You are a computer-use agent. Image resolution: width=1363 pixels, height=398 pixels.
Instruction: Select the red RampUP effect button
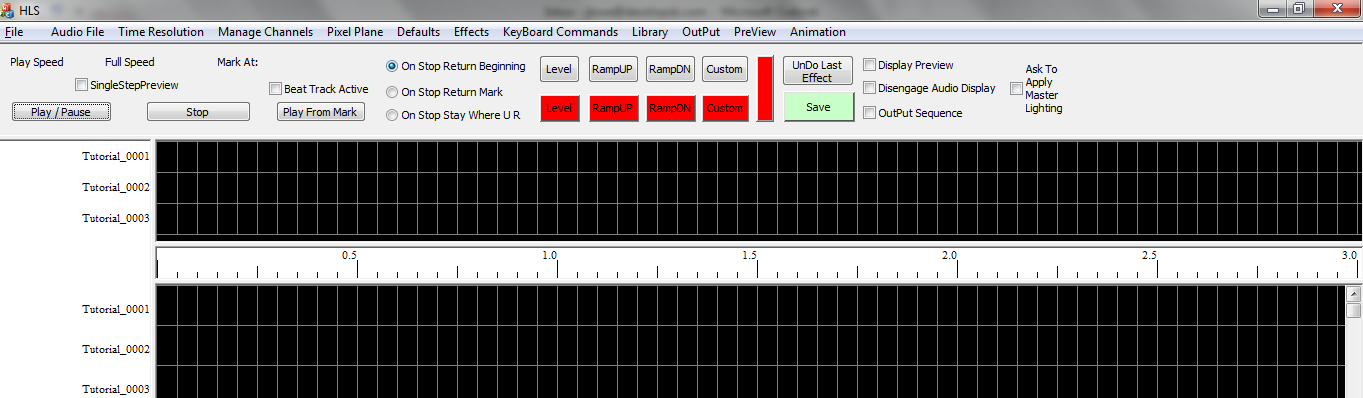pos(613,108)
